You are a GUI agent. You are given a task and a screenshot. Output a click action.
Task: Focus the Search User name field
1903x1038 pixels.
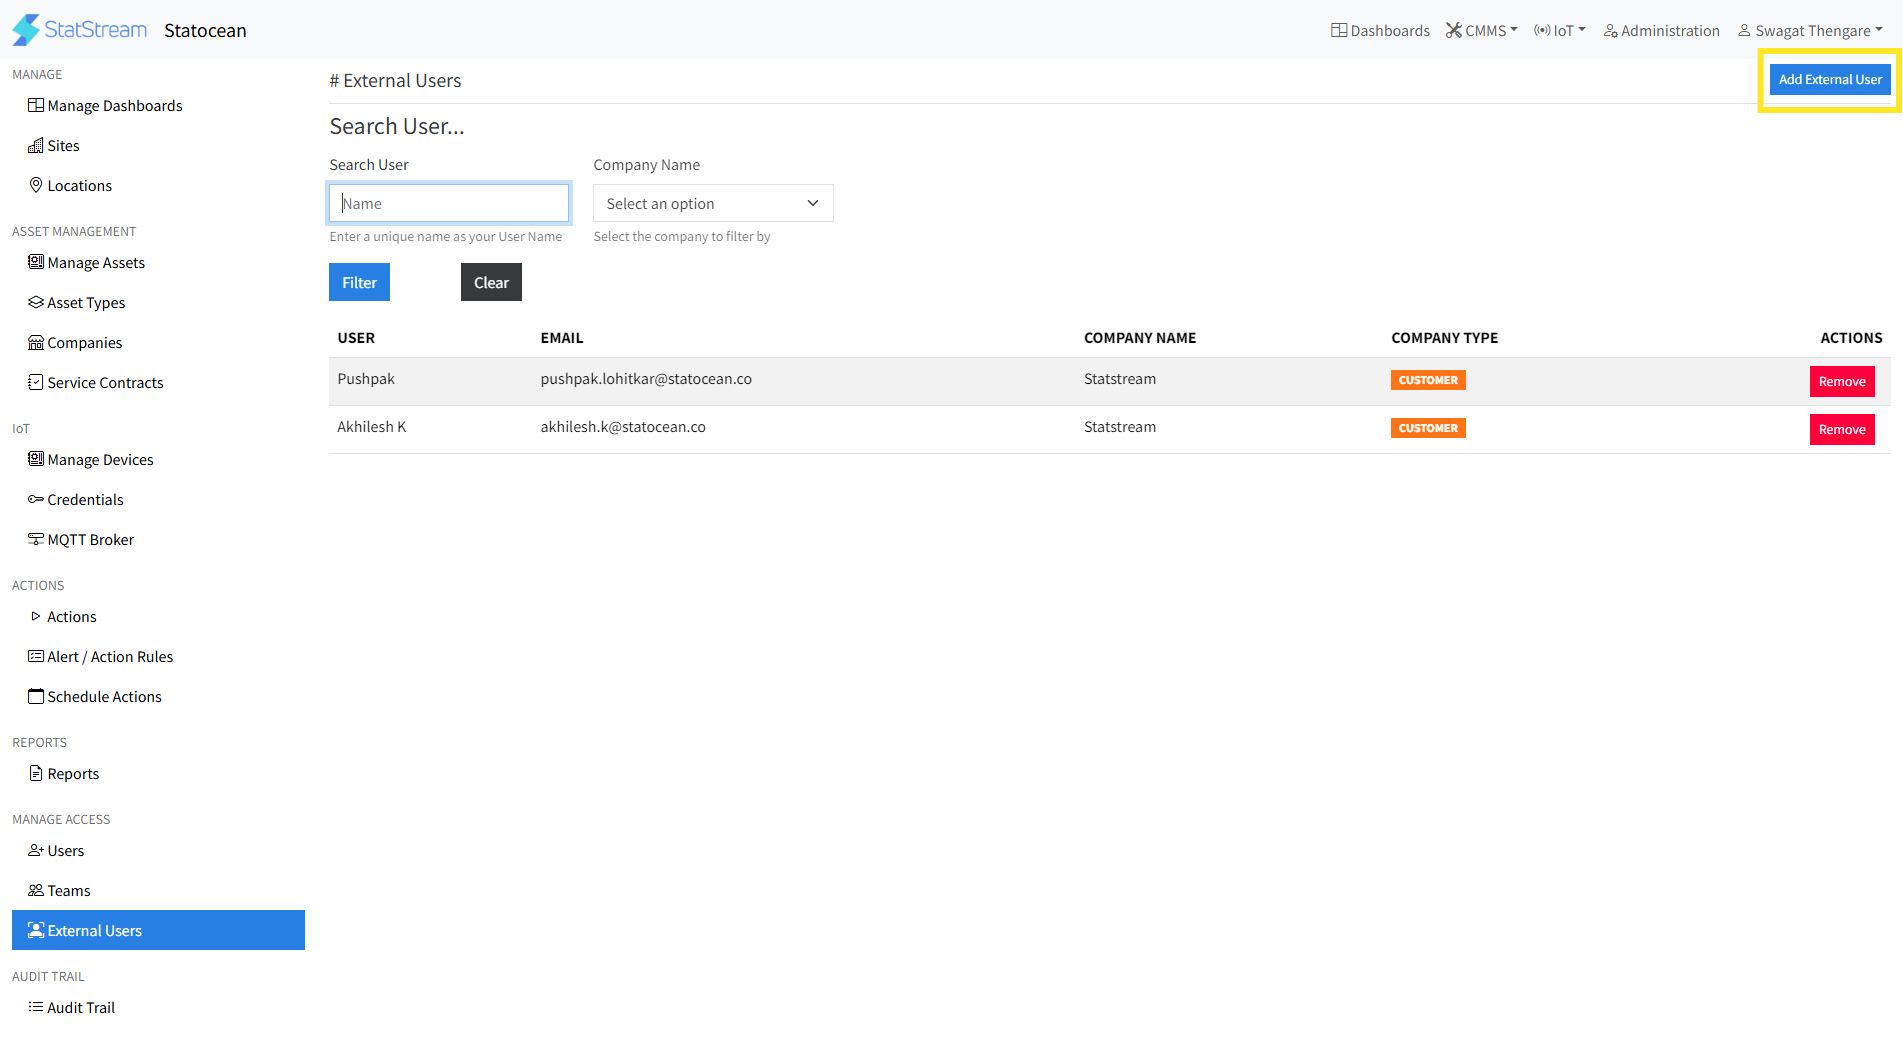click(449, 204)
